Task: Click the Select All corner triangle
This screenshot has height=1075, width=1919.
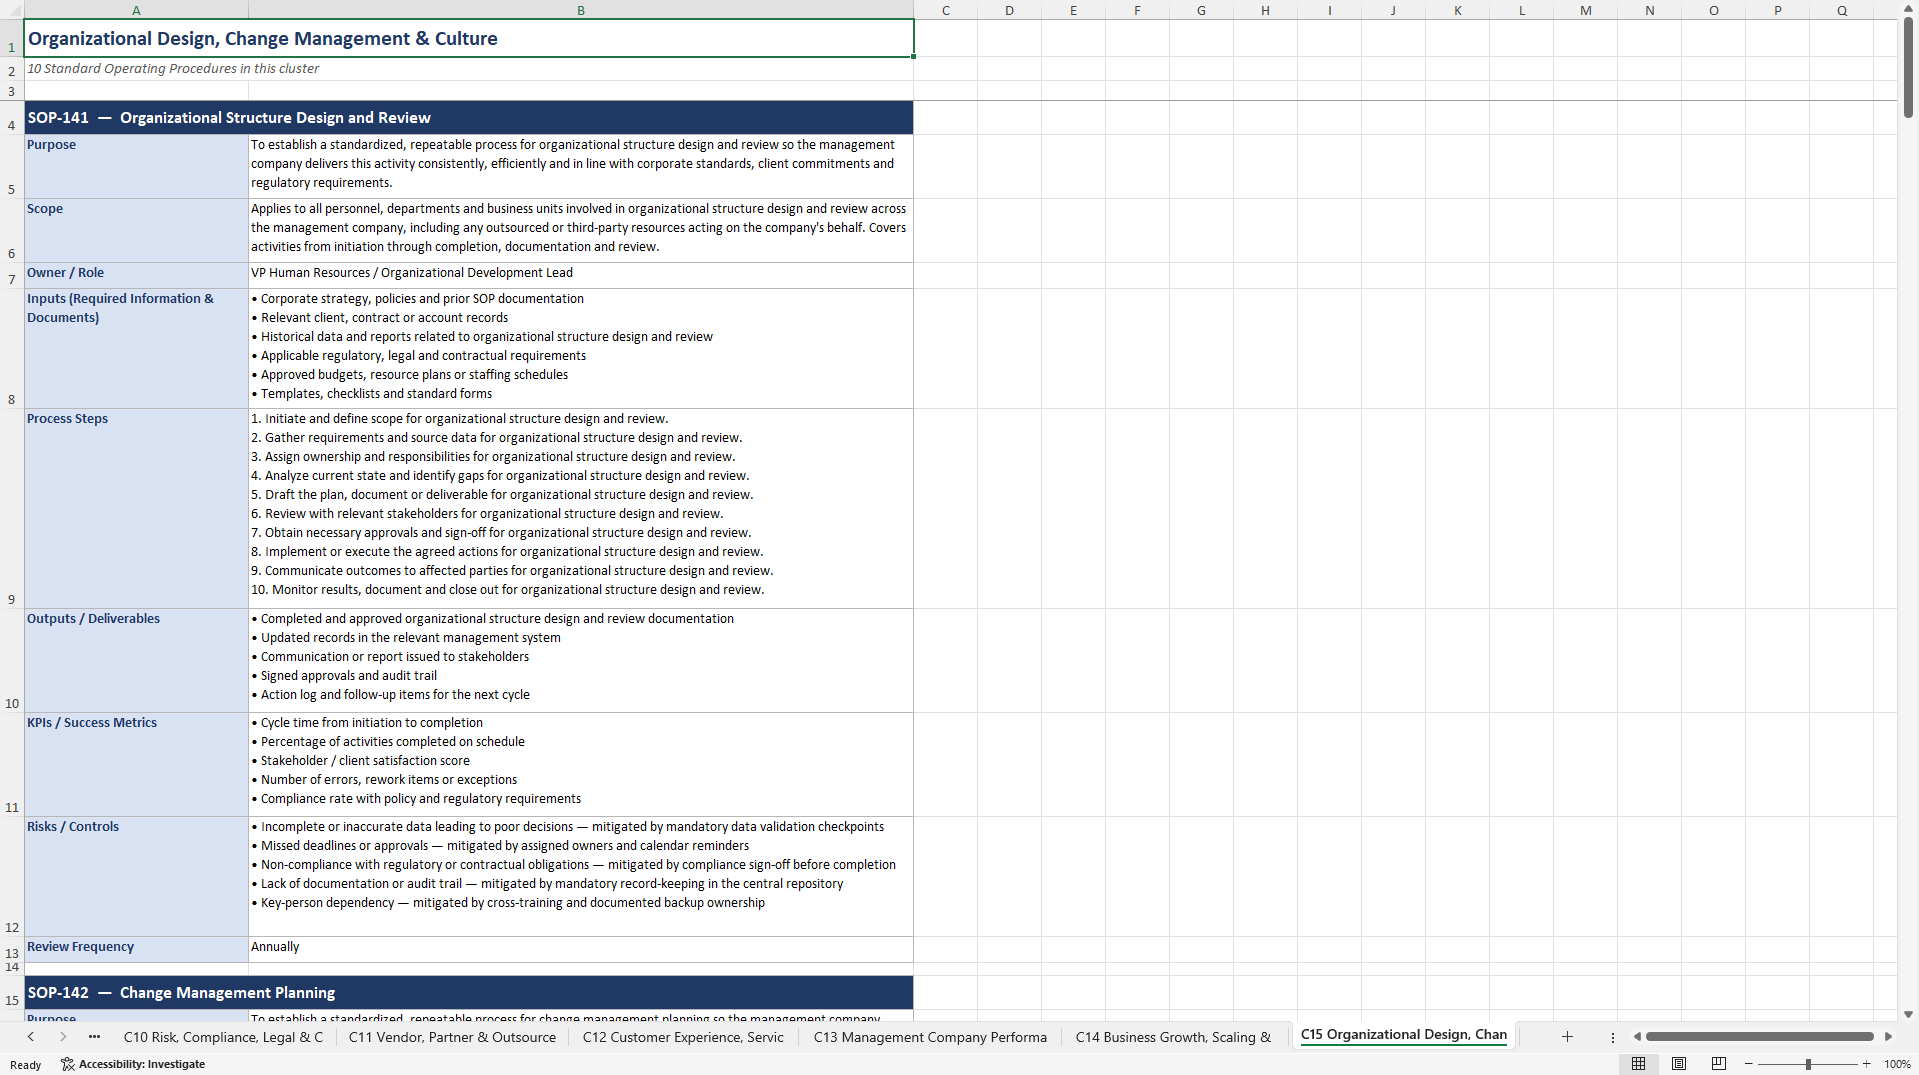Action: (12, 10)
